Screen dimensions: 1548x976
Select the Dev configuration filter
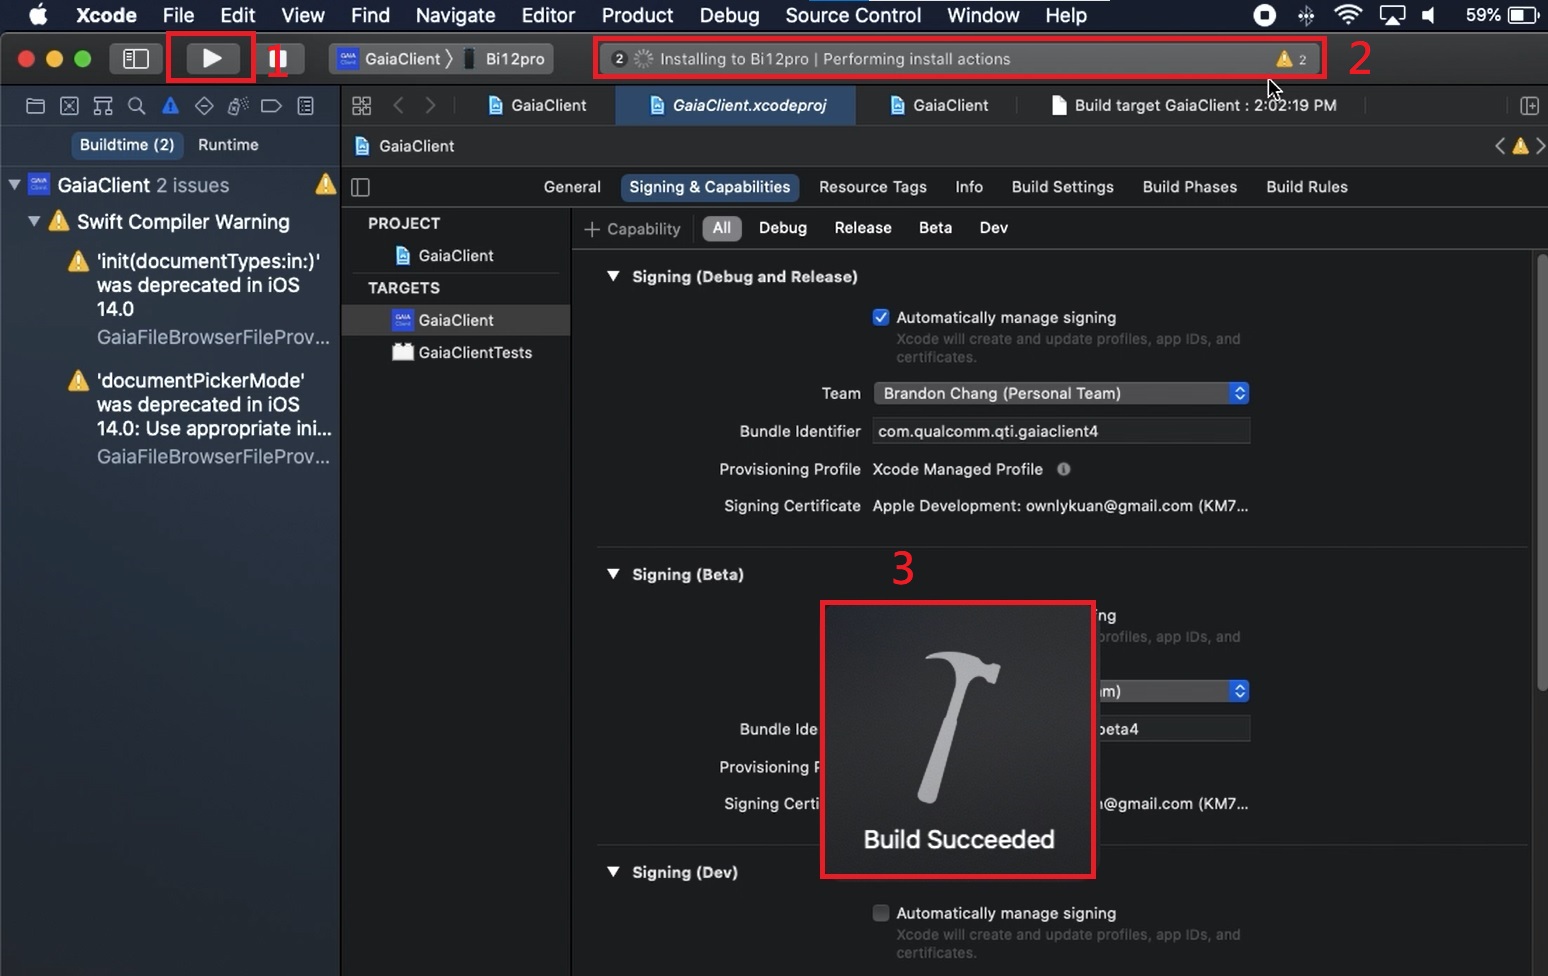click(994, 228)
